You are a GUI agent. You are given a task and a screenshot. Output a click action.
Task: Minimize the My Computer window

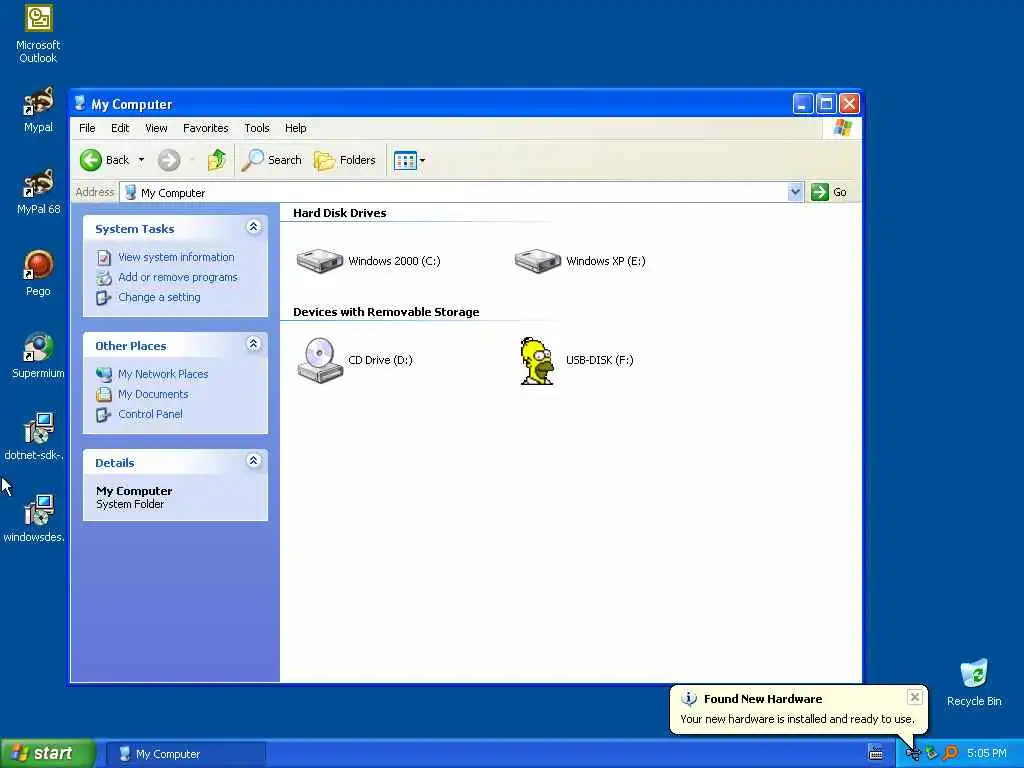click(803, 103)
